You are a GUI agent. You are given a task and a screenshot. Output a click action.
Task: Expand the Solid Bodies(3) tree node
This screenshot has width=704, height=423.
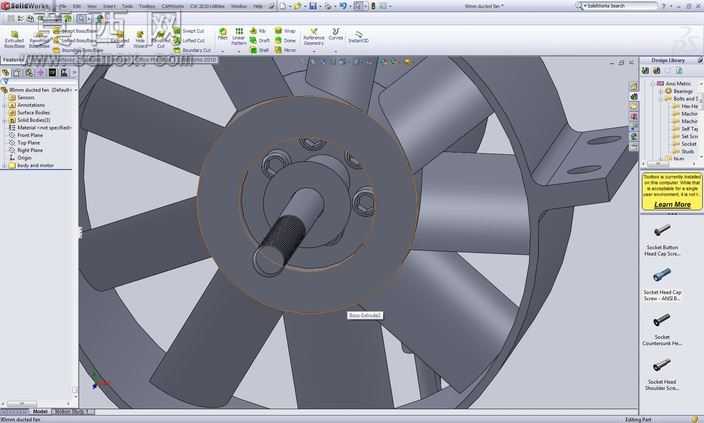4,120
